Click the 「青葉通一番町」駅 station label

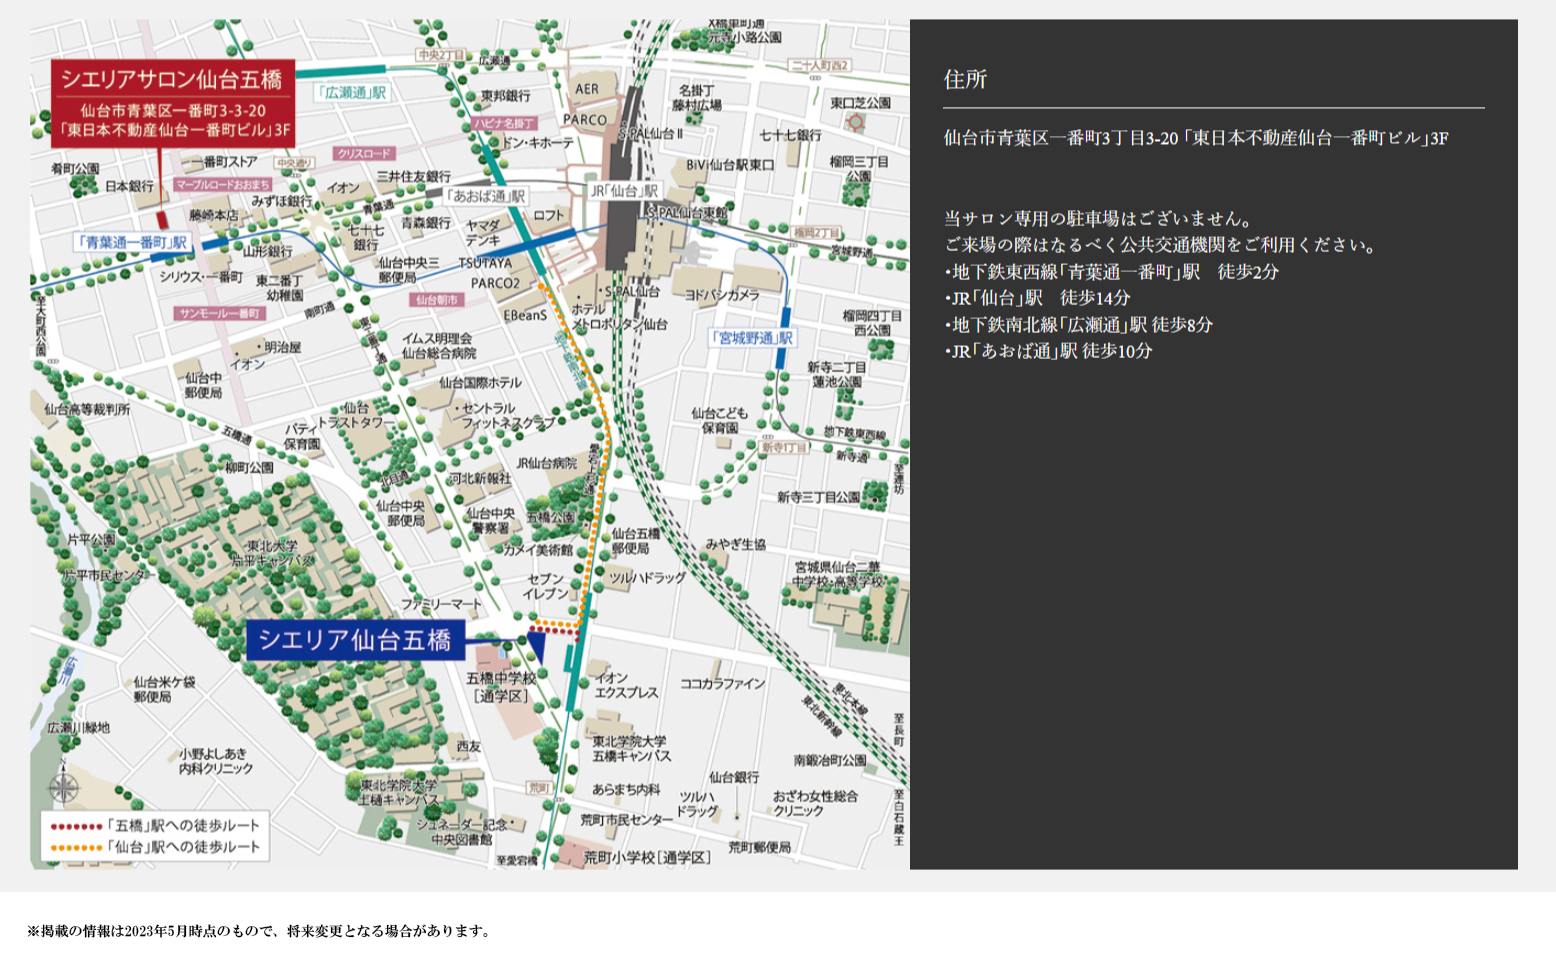[x=133, y=242]
